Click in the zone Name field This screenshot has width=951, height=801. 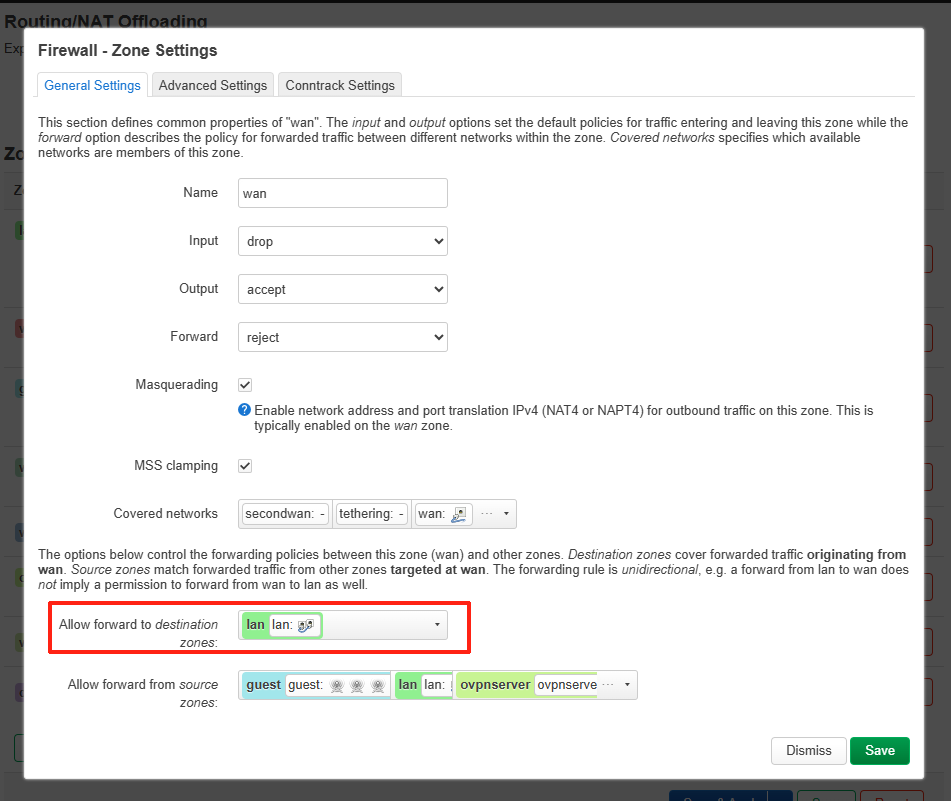pos(342,193)
